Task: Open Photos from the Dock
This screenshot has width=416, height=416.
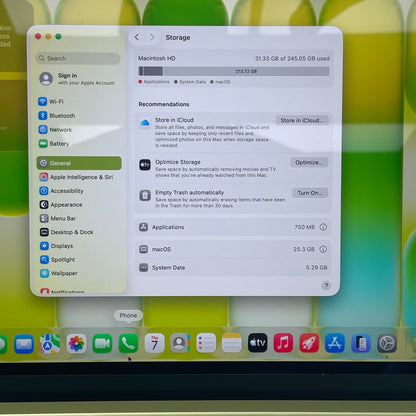Action: [x=76, y=344]
